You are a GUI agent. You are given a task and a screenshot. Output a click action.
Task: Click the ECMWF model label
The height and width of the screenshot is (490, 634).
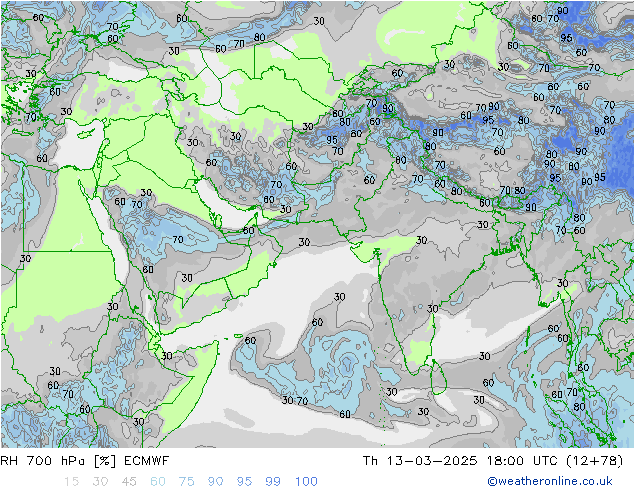pyautogui.click(x=146, y=461)
